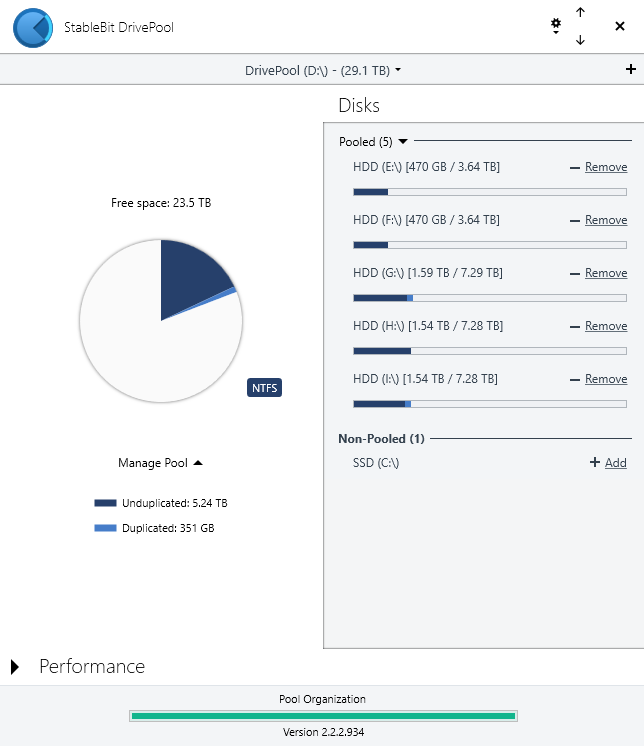Click the Unduplicated dark blue legend swatch

pyautogui.click(x=105, y=503)
